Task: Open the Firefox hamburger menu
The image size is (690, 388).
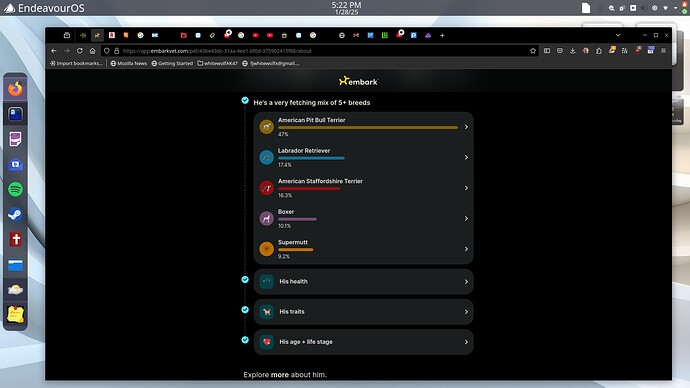Action: pos(663,51)
